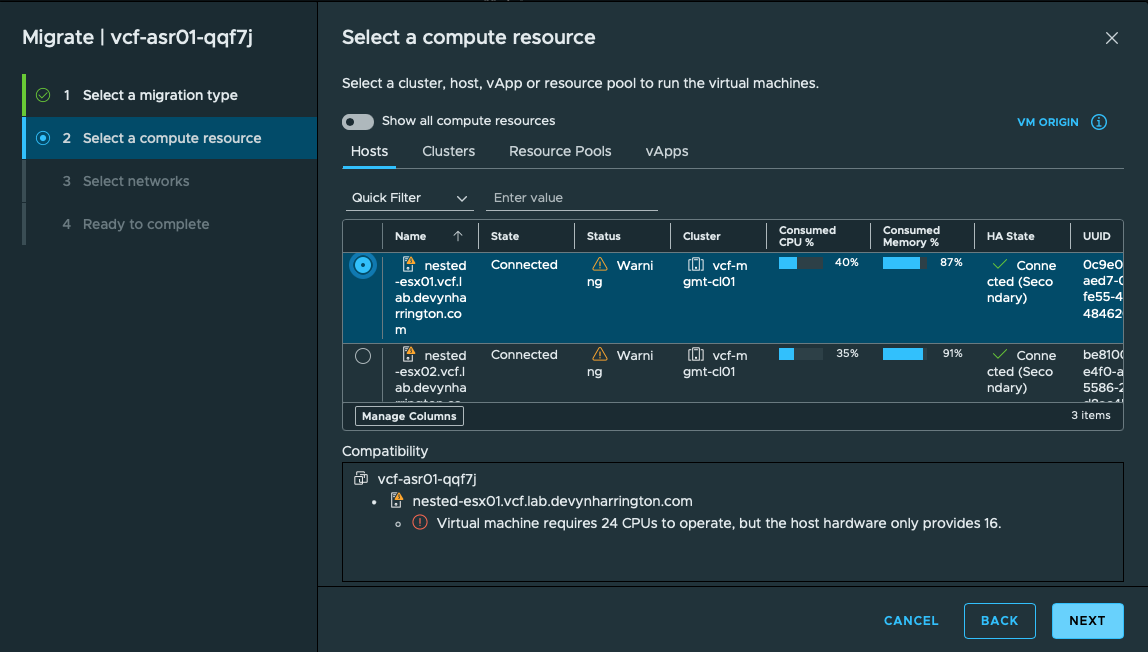Click the '3 items' count text
The width and height of the screenshot is (1148, 652).
click(1091, 415)
